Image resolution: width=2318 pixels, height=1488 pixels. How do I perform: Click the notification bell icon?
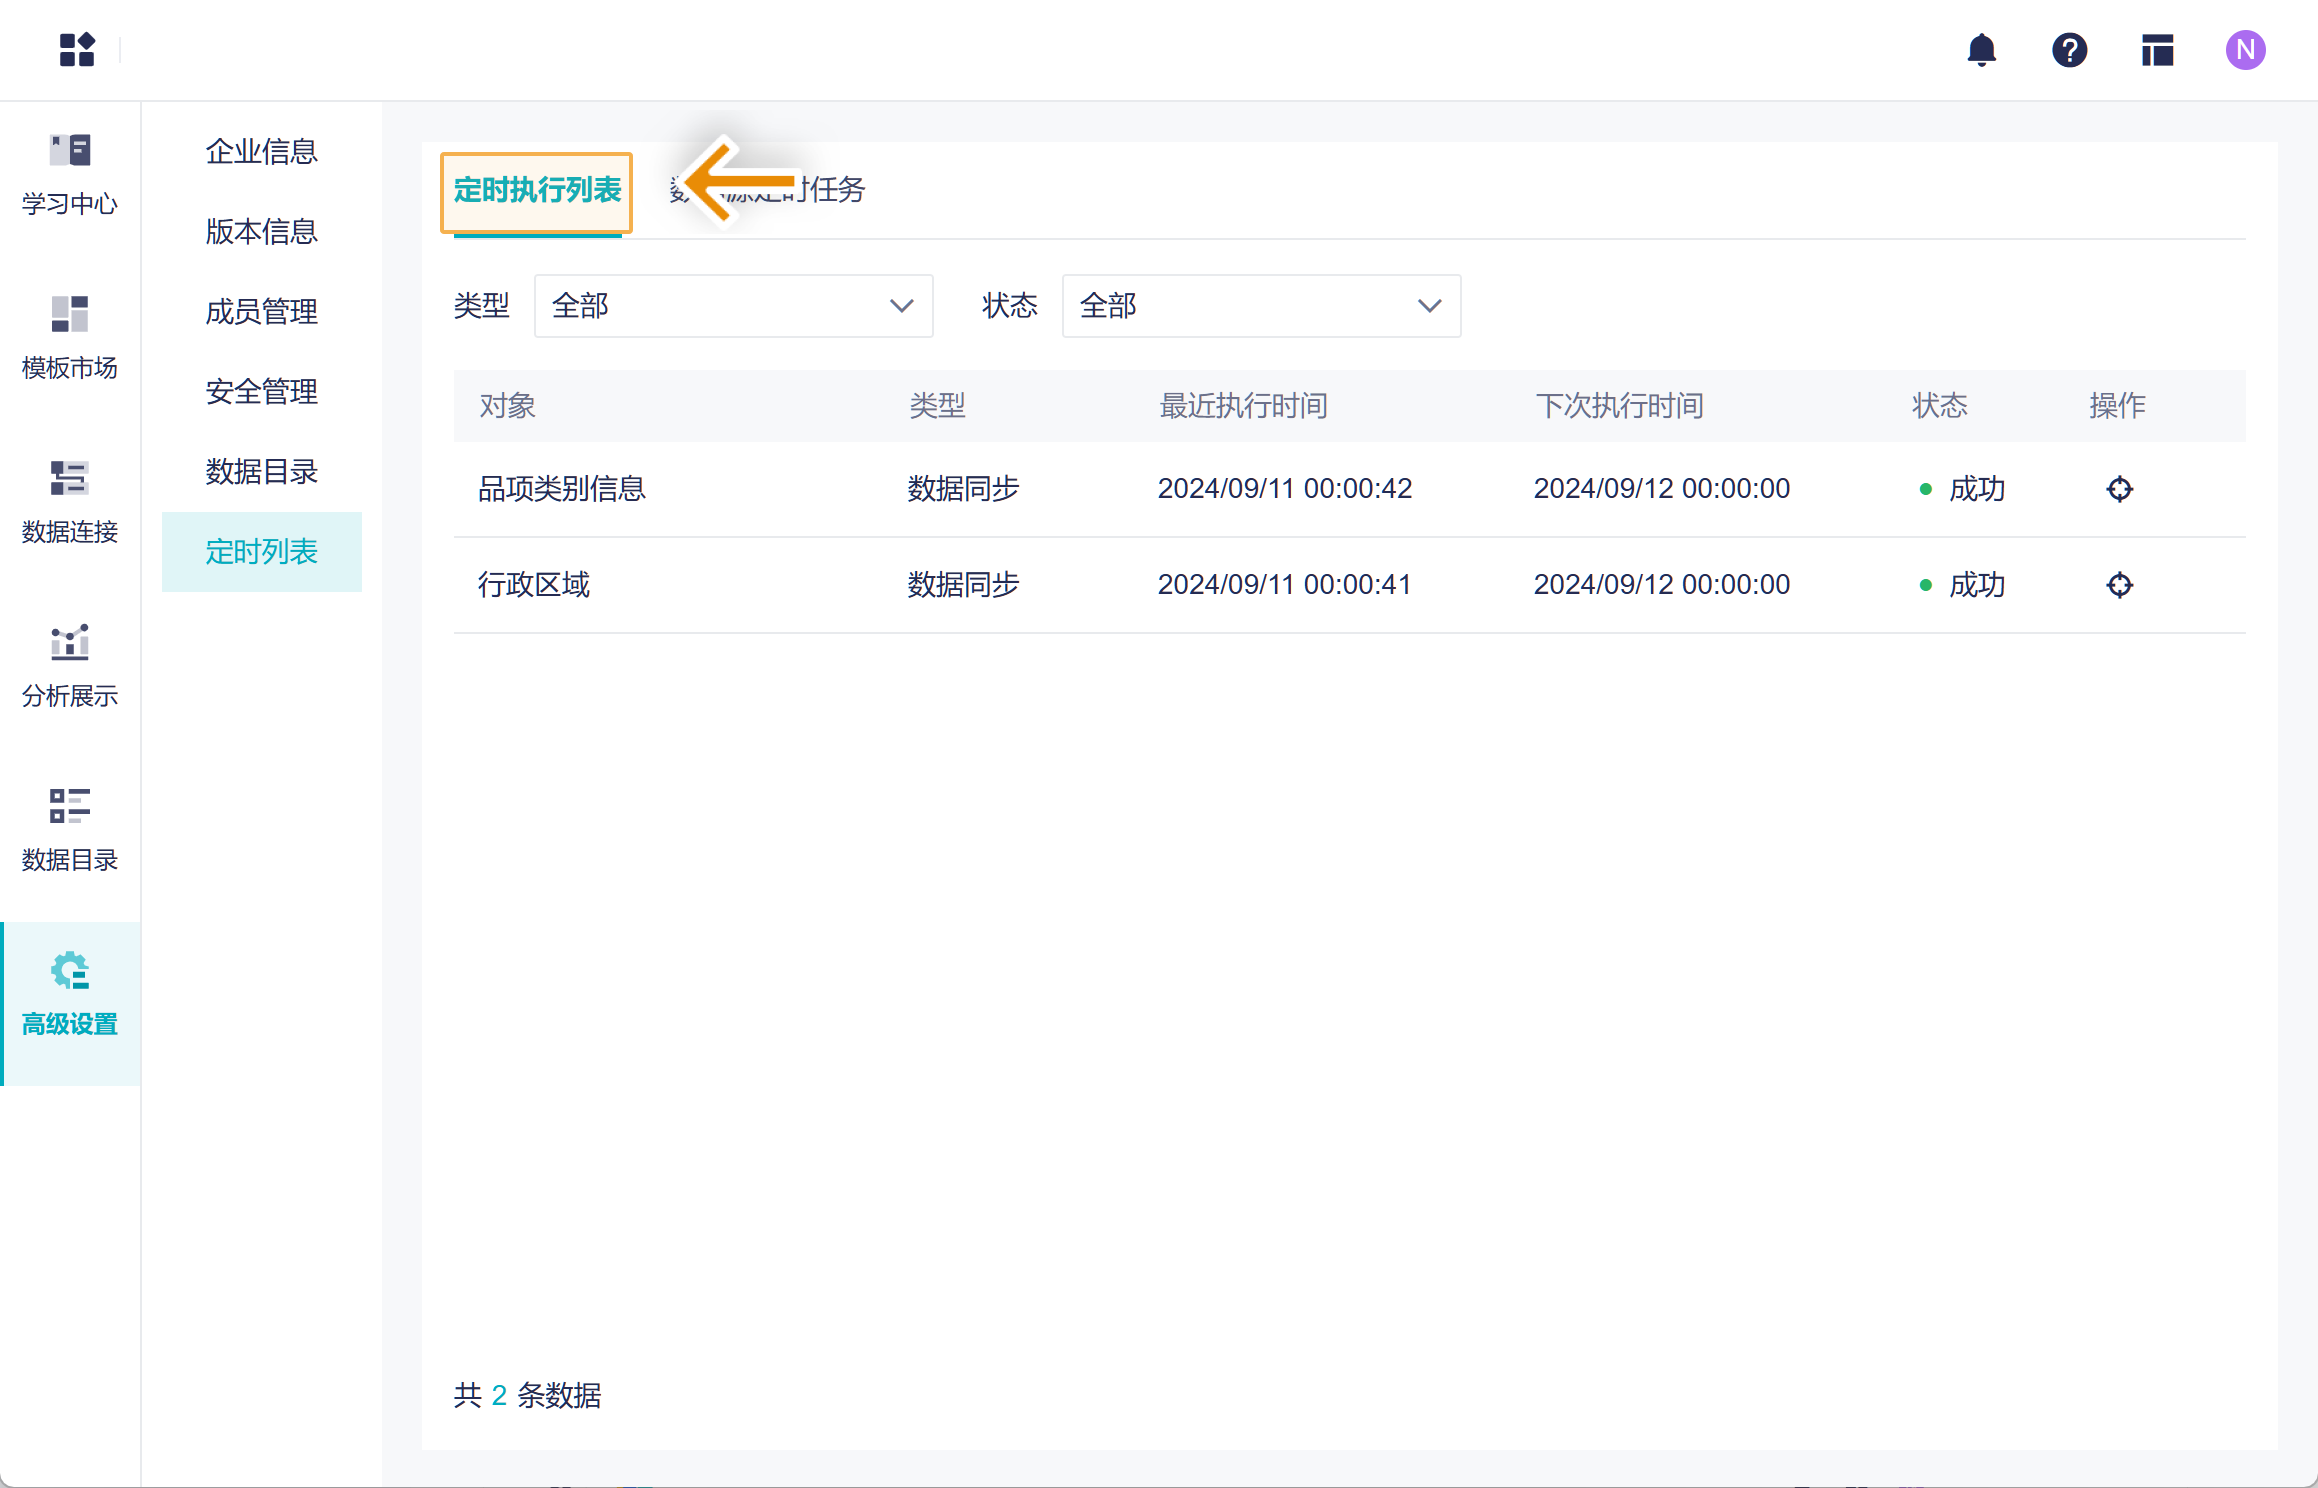pos(1981,50)
